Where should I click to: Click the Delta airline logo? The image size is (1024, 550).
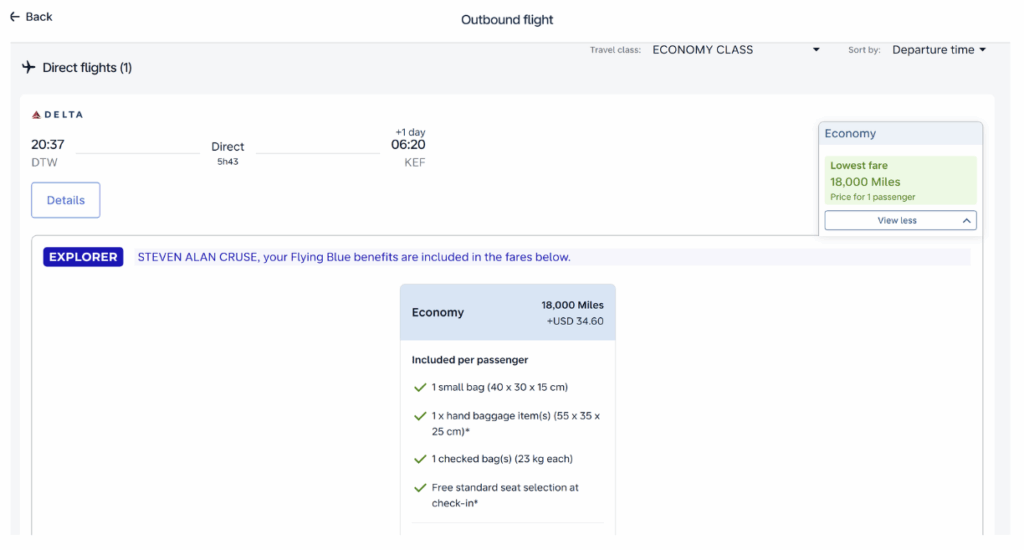[57, 115]
